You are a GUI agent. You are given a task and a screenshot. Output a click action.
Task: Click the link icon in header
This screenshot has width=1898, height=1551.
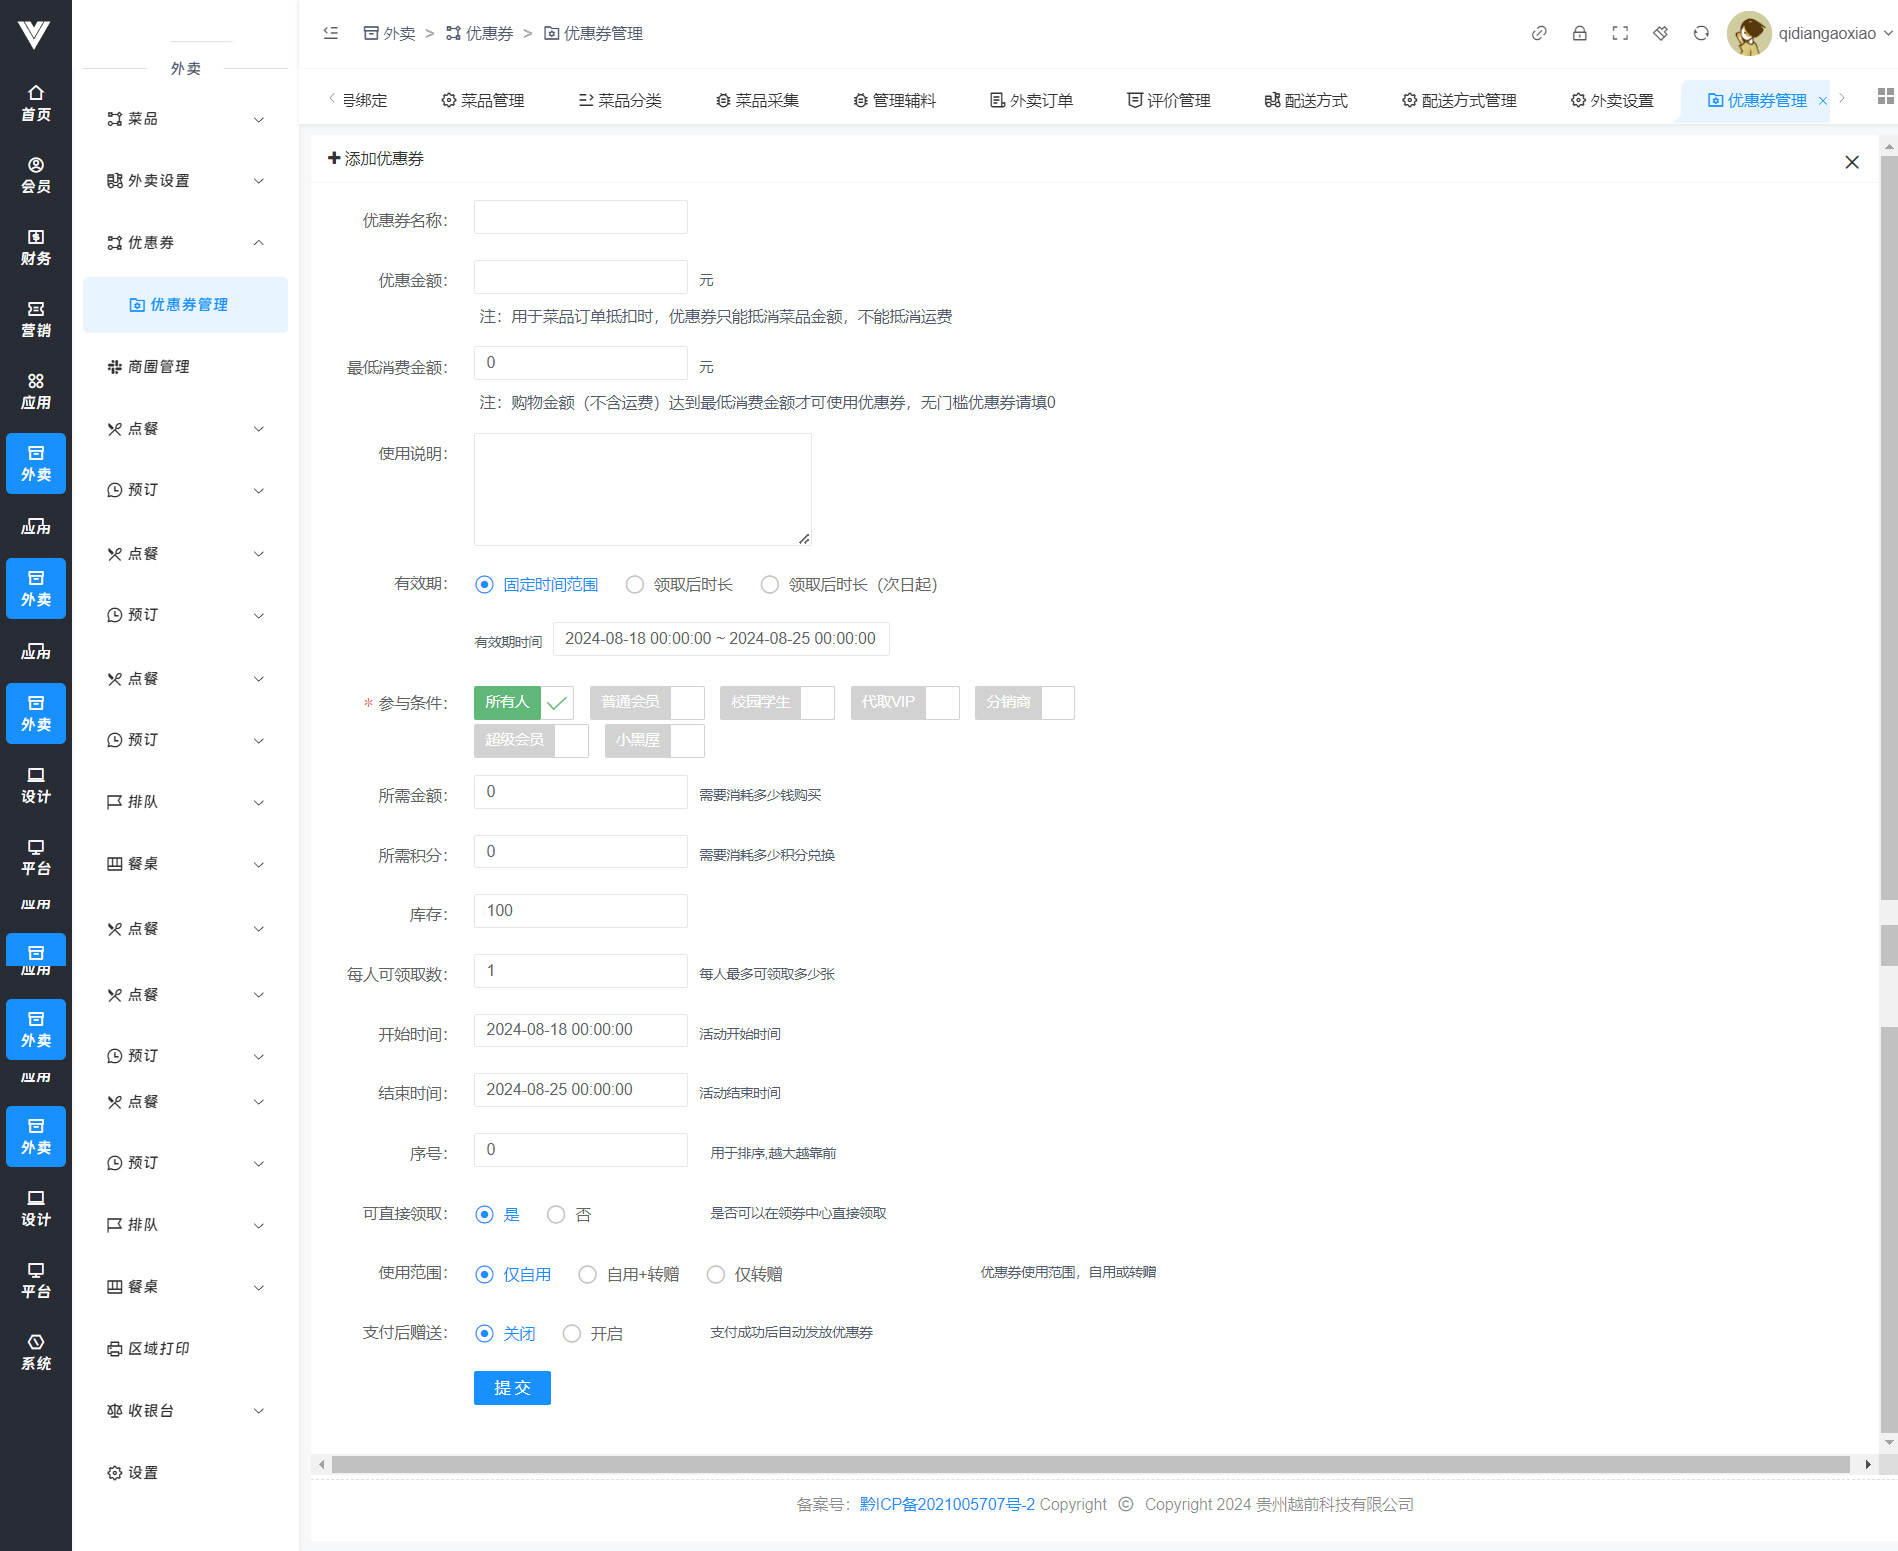coord(1539,33)
